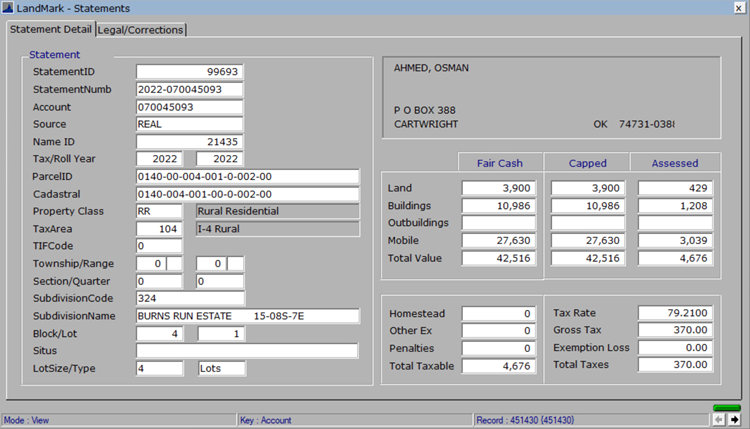Click the Exemption Loss field 0.00

[x=675, y=348]
